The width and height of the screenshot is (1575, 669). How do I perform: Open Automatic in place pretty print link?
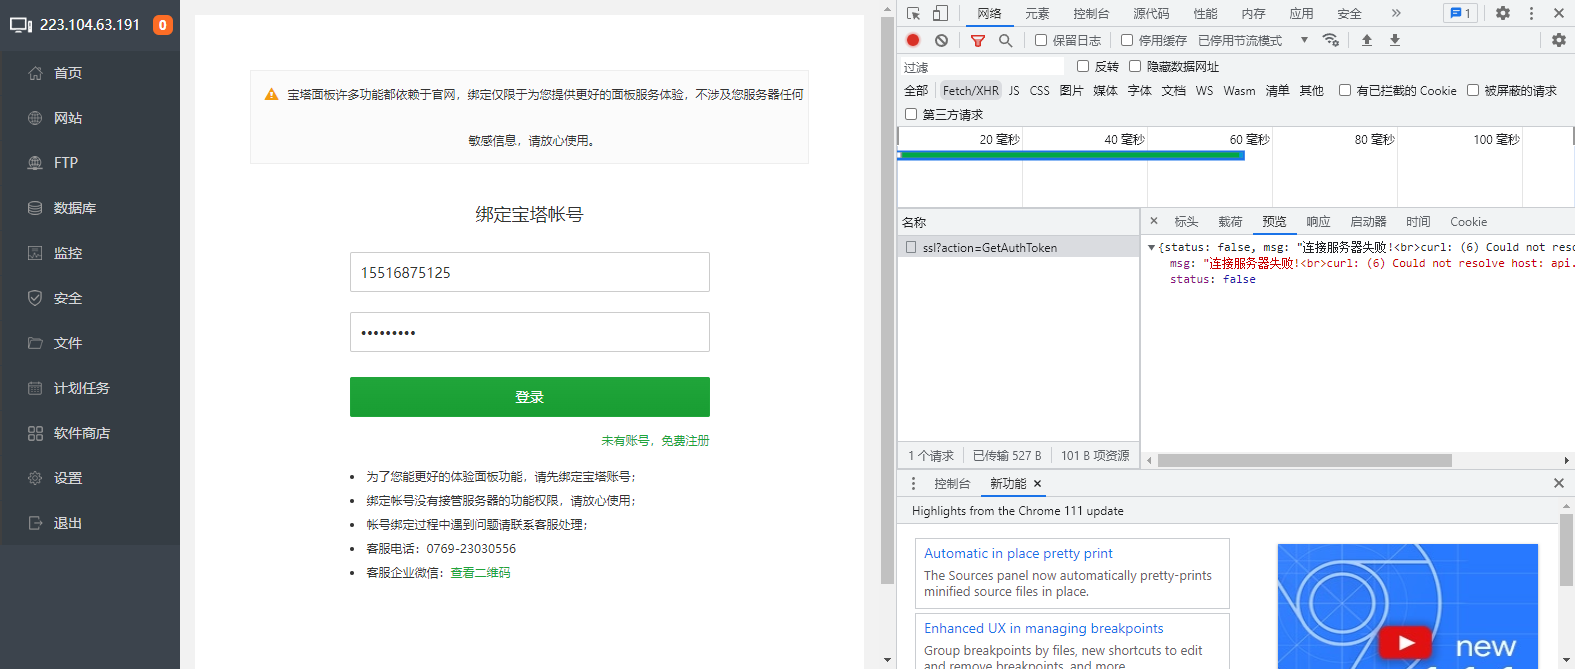pos(1018,553)
